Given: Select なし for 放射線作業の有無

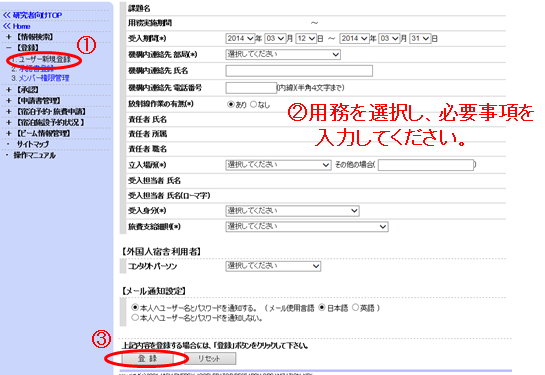Looking at the screenshot, I should click(x=253, y=104).
